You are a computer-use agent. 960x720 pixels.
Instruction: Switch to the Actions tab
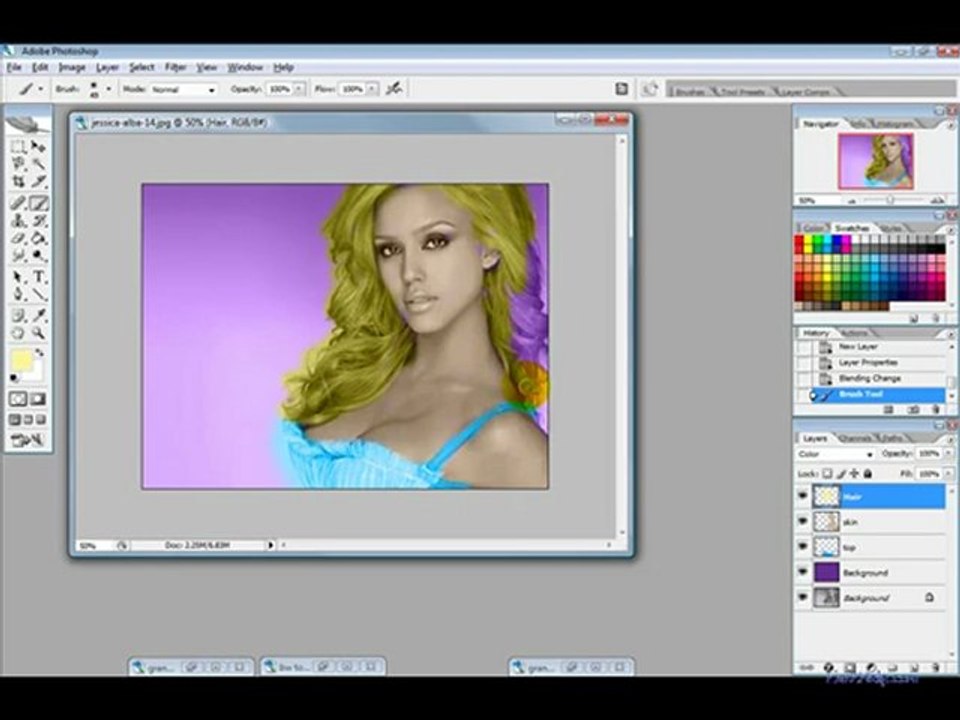click(x=855, y=333)
